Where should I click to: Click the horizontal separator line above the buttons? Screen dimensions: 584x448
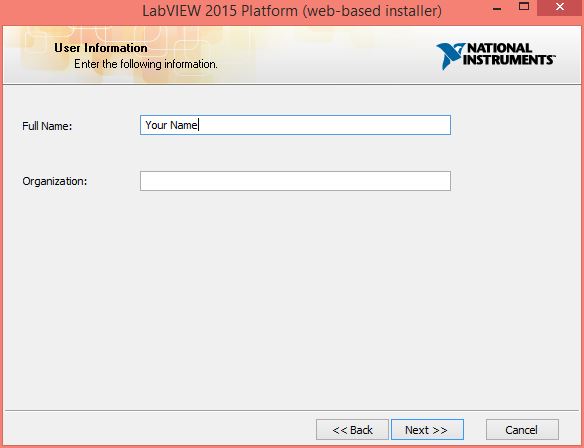(x=292, y=411)
